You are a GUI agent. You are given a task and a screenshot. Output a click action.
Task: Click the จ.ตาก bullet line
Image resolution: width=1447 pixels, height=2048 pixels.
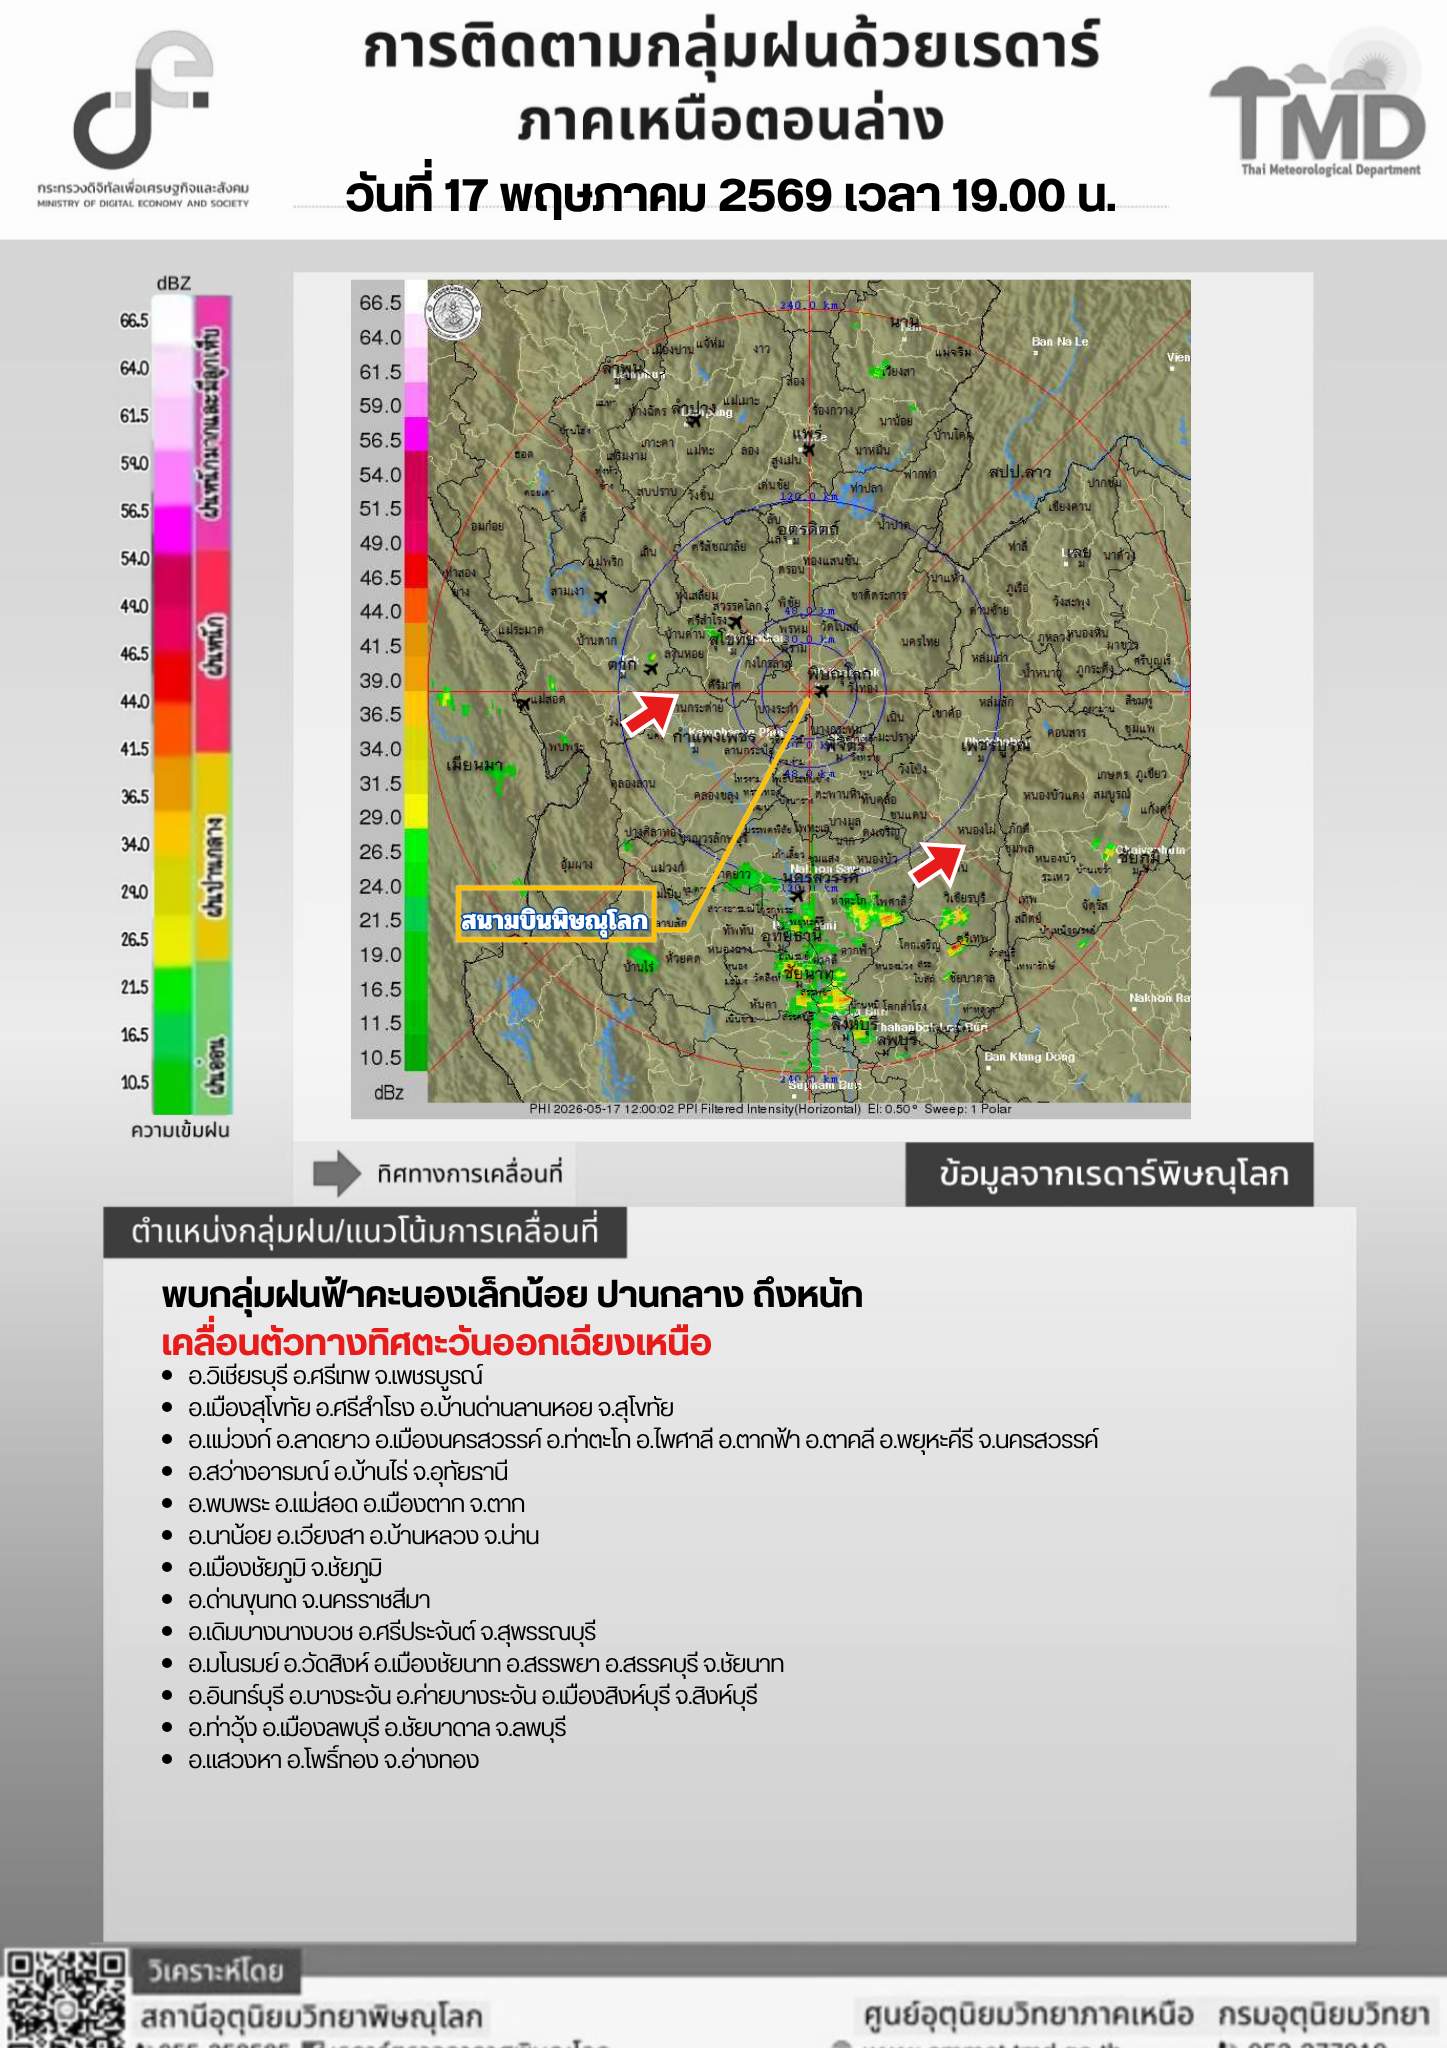click(356, 1504)
